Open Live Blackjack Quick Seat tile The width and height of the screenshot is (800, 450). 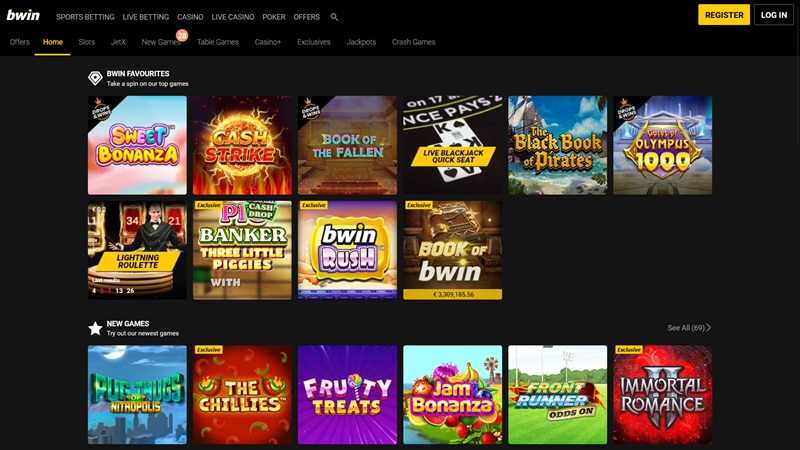[x=453, y=145]
